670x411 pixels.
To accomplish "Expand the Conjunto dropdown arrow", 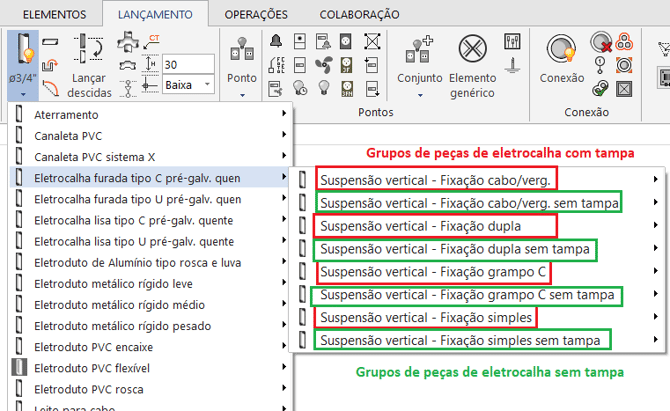I will pos(419,96).
